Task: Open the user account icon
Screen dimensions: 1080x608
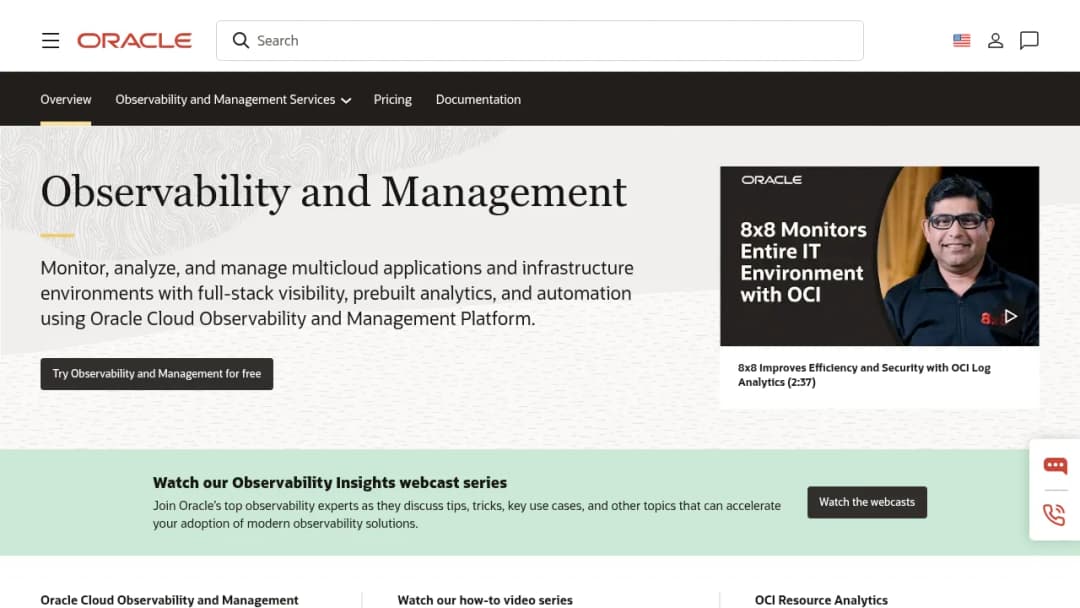Action: pyautogui.click(x=995, y=41)
